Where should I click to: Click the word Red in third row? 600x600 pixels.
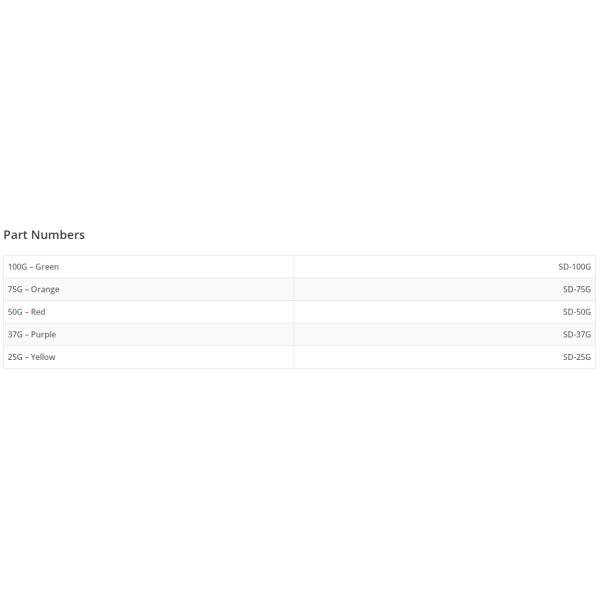(x=38, y=312)
